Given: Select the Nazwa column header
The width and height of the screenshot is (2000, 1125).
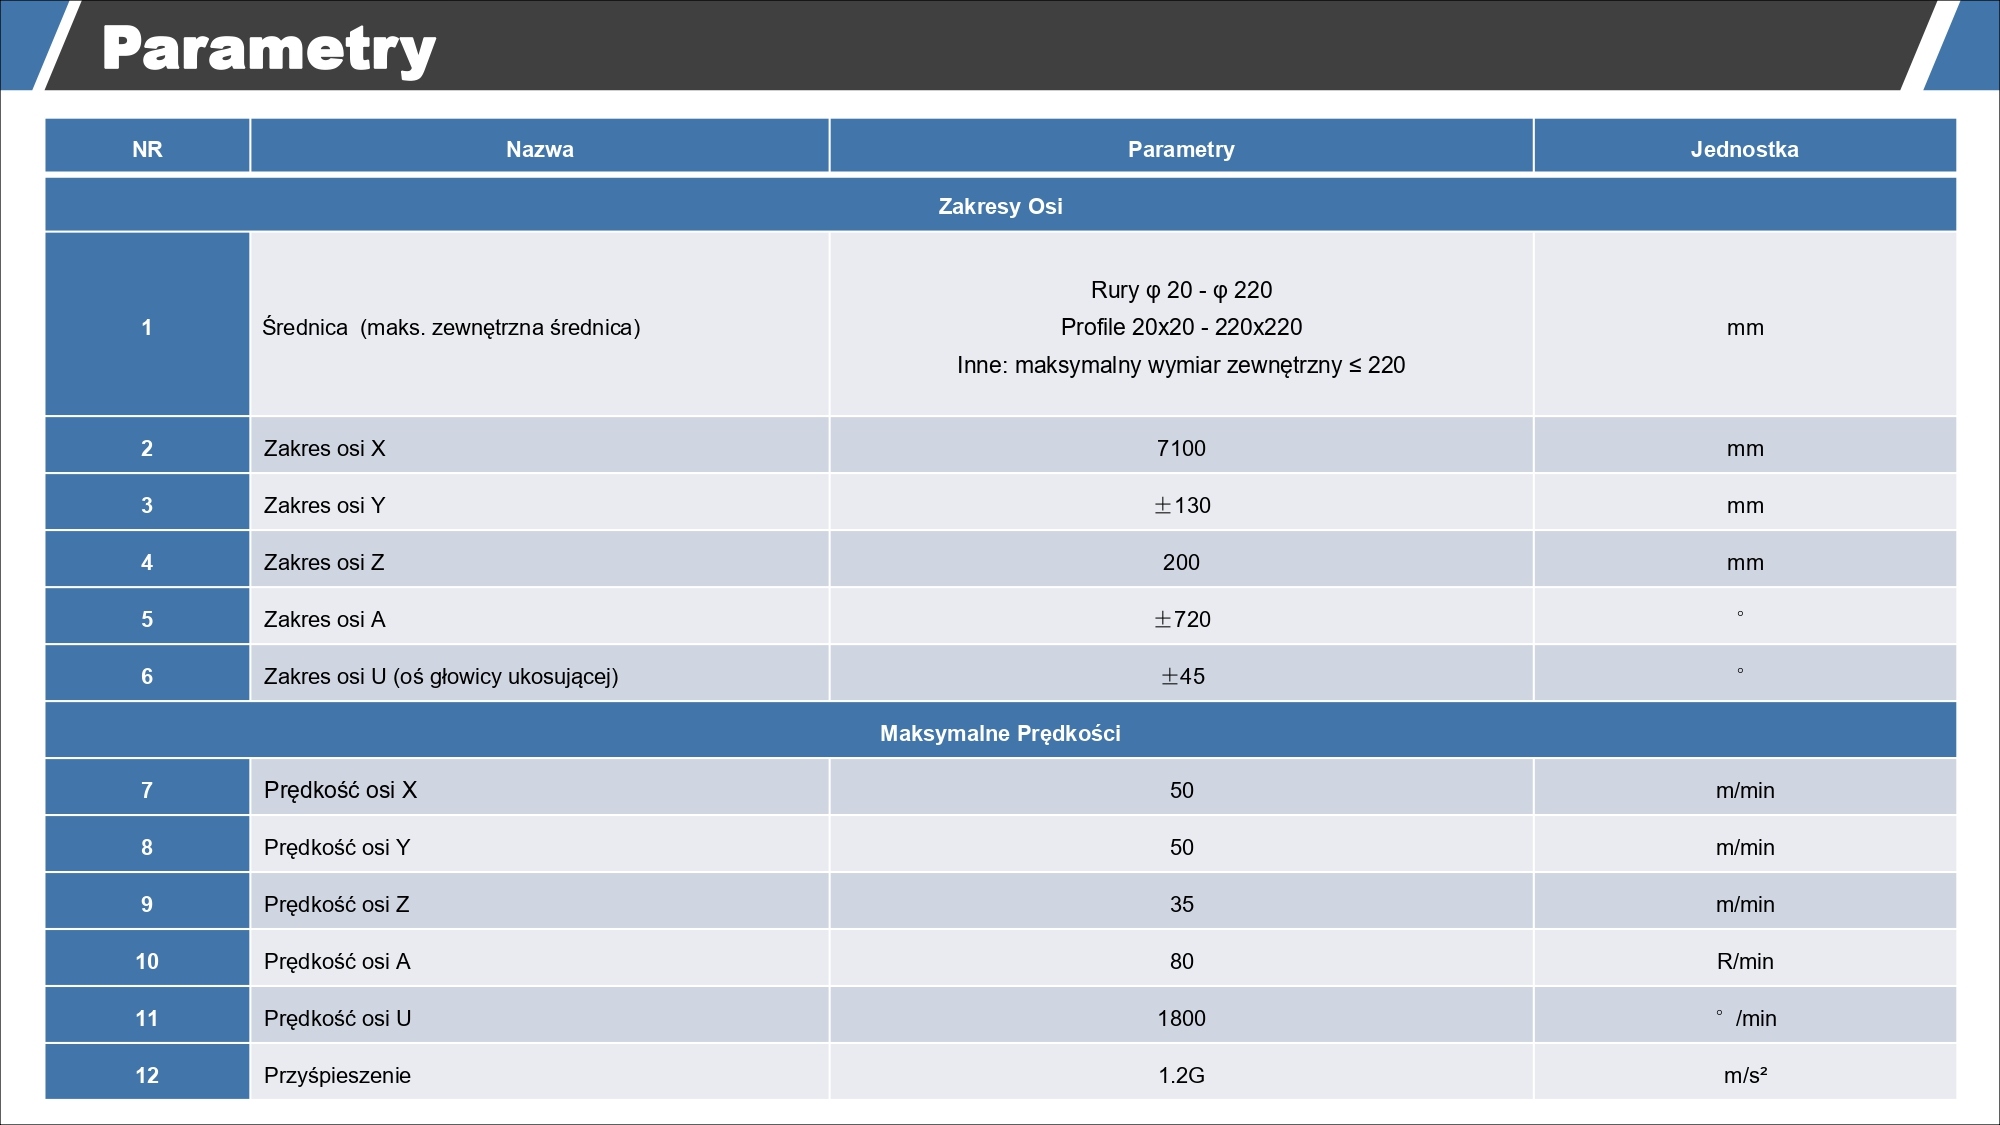Looking at the screenshot, I should point(539,149).
